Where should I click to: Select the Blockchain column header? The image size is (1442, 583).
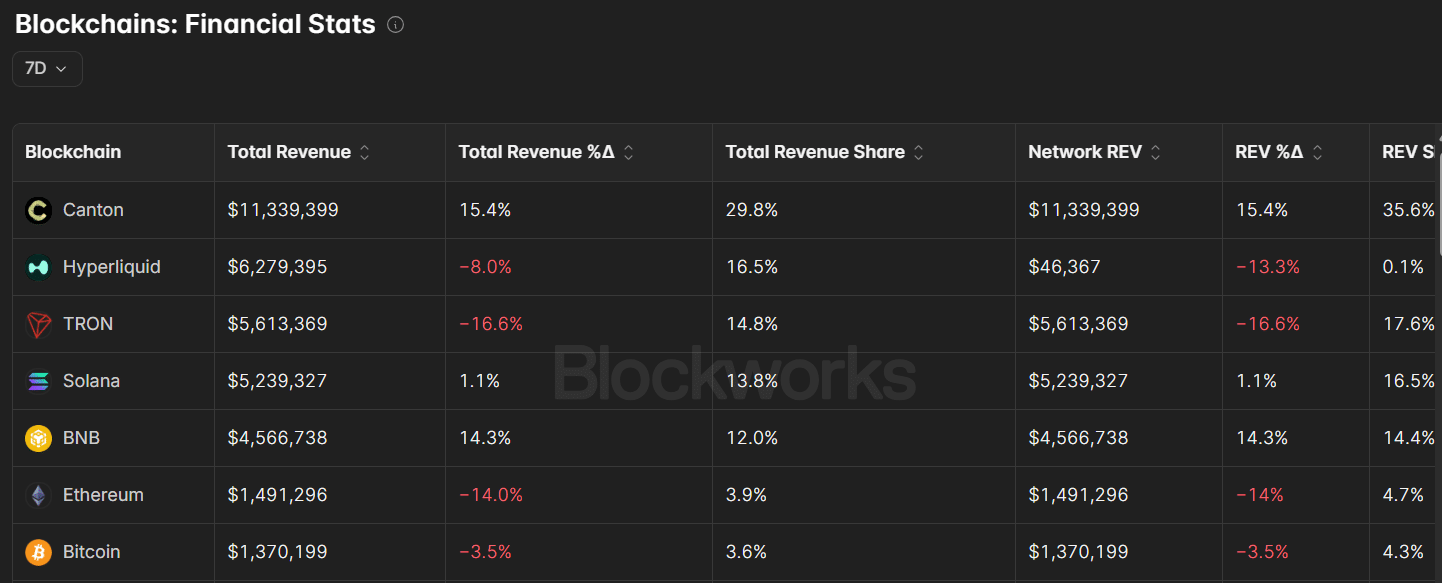(x=73, y=152)
